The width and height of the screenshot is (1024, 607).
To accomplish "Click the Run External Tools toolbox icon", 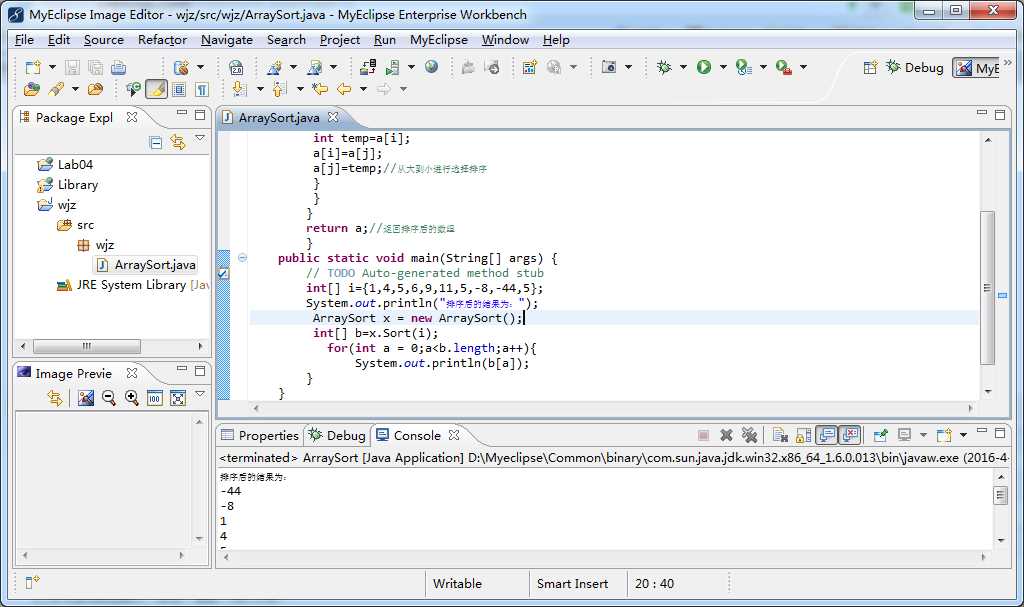I will point(784,67).
